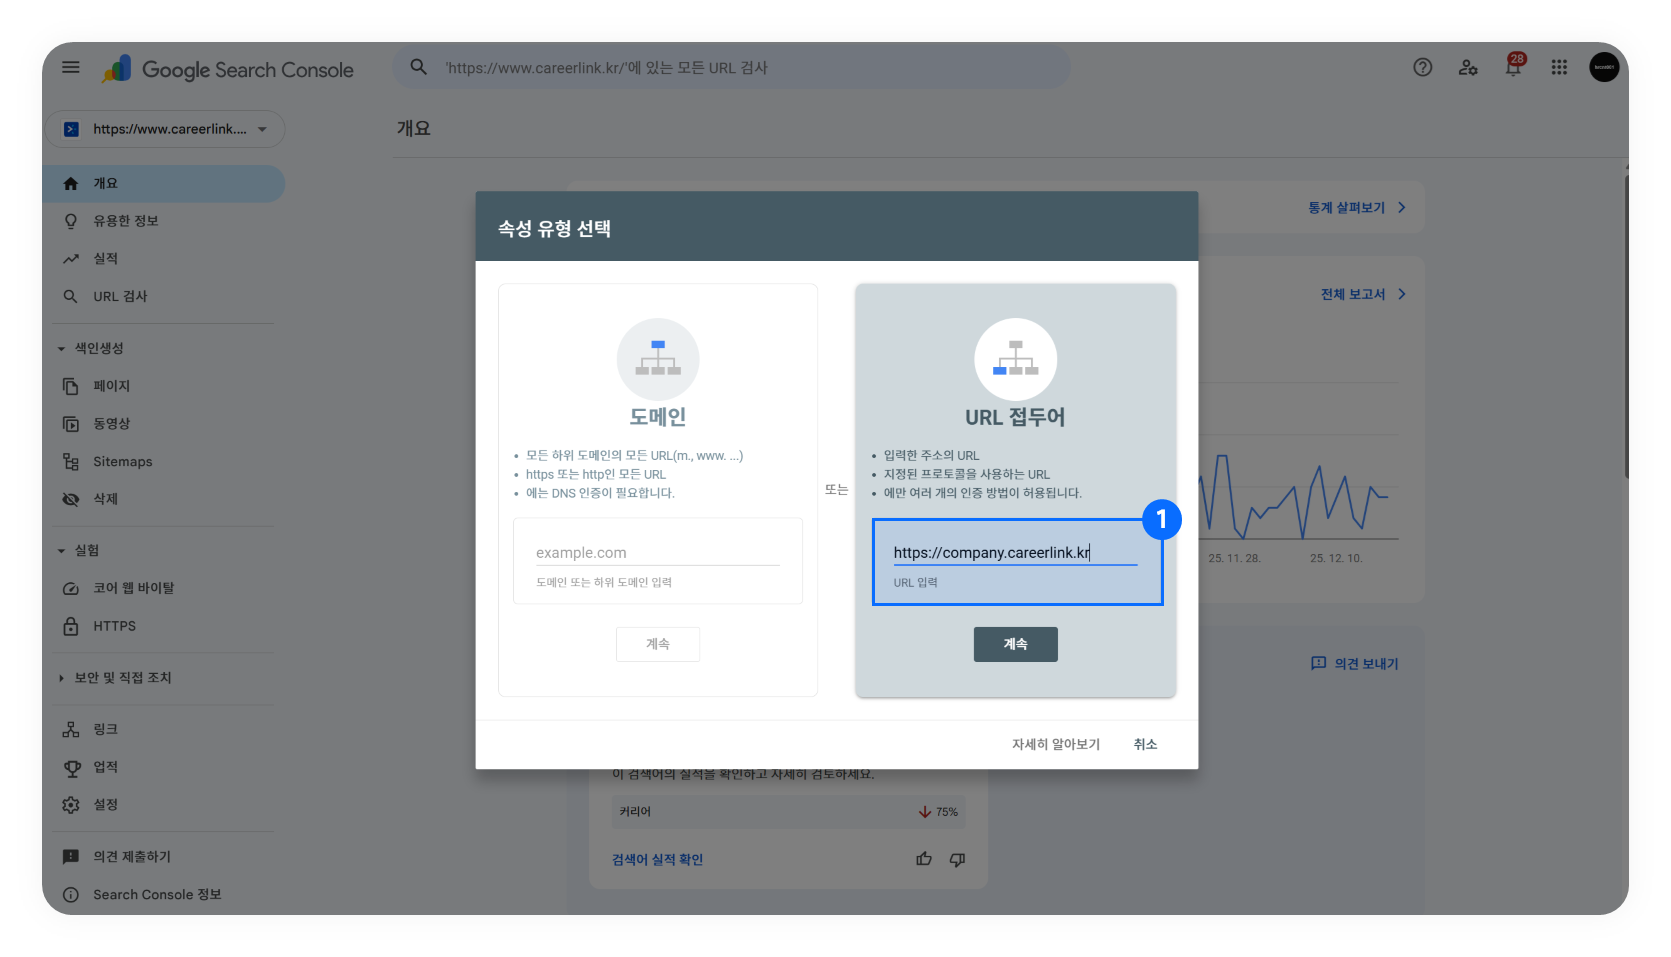1671x957 pixels.
Task: Click the page vertical scrollbar
Action: (1626, 327)
